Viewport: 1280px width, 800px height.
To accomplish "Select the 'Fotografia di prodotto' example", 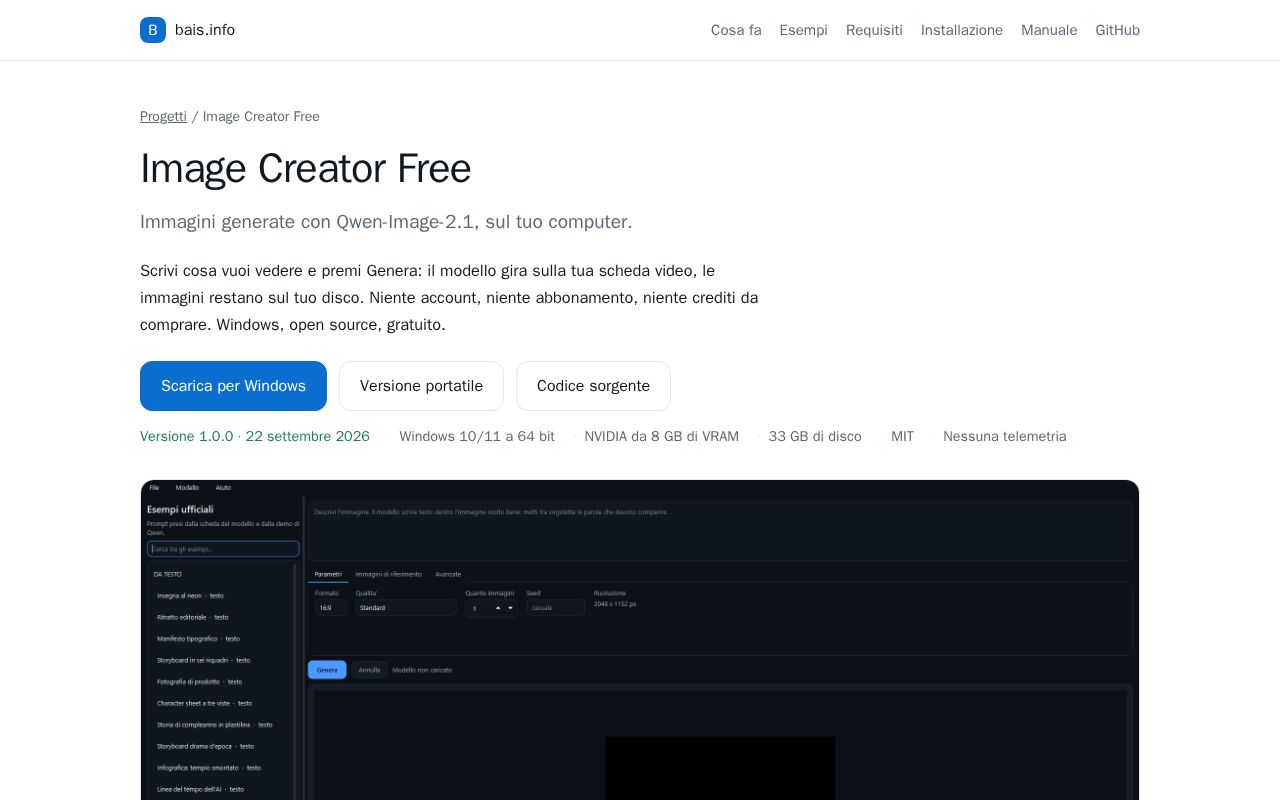I will click(x=199, y=681).
